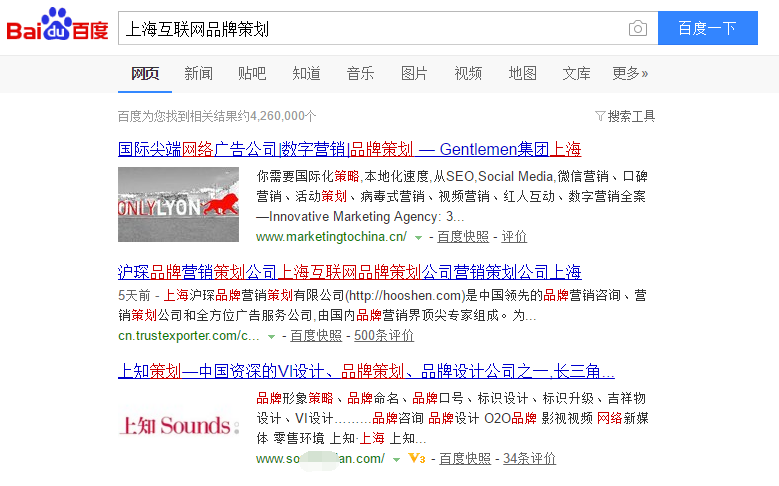This screenshot has height=486, width=779.
Task: Select the 网页 tab
Action: [145, 74]
